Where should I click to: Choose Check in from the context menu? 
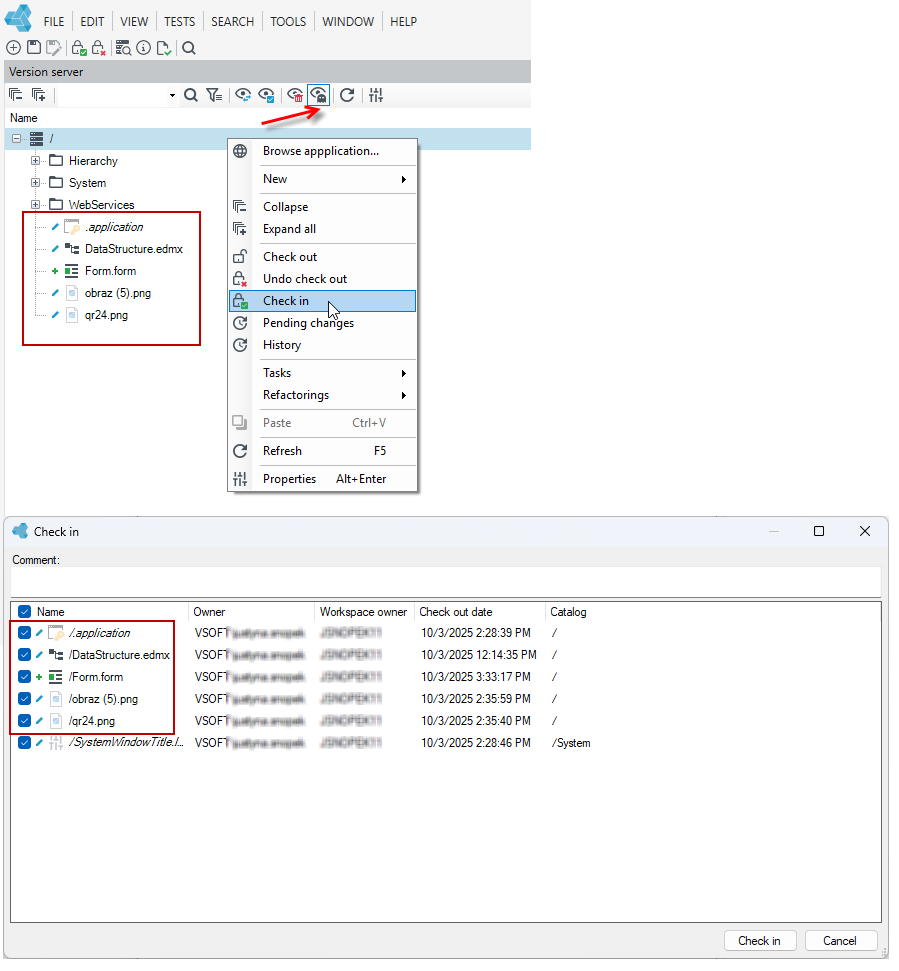[322, 301]
